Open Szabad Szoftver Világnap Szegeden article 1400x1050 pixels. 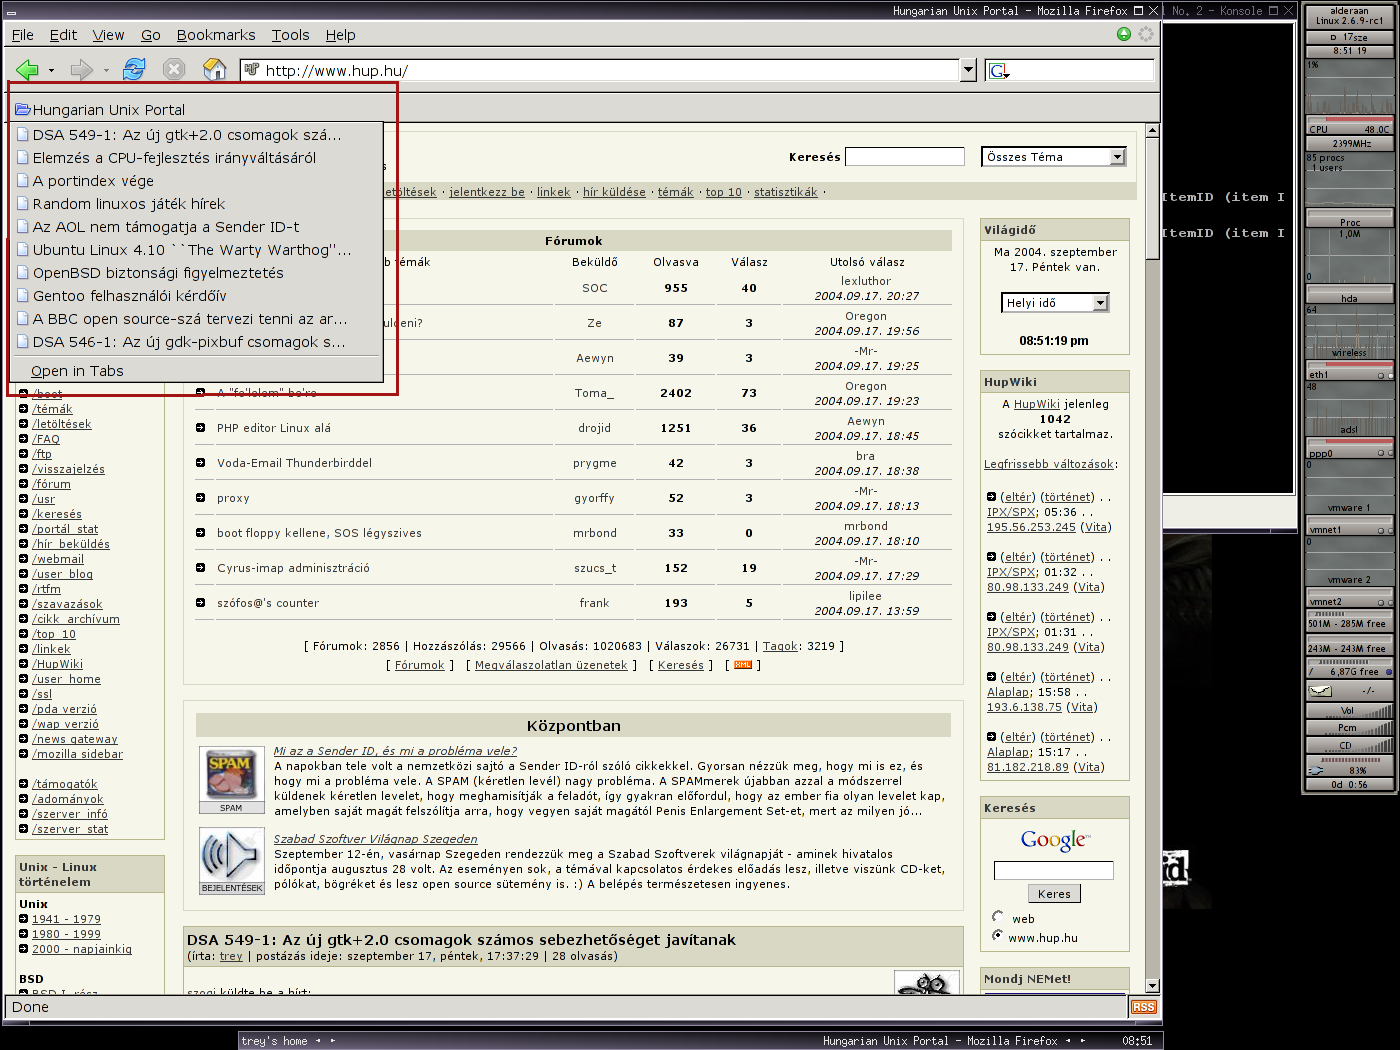tap(376, 839)
